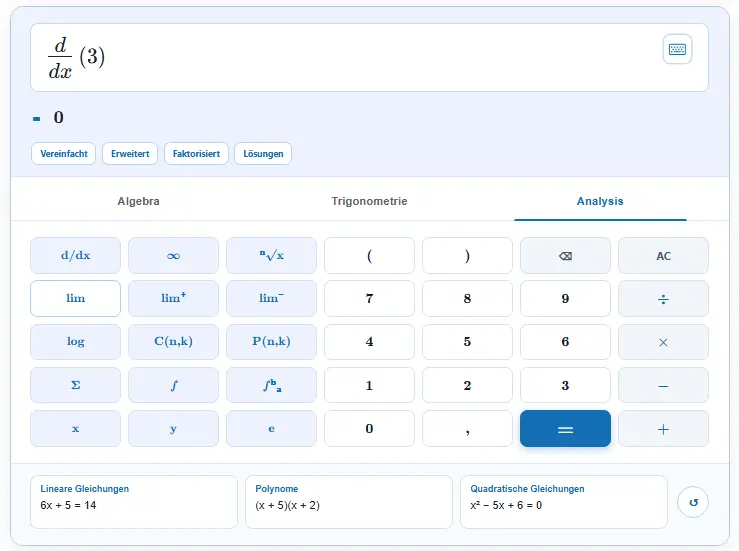The height and width of the screenshot is (551, 739).
Task: Click the division operator key
Action: [663, 298]
